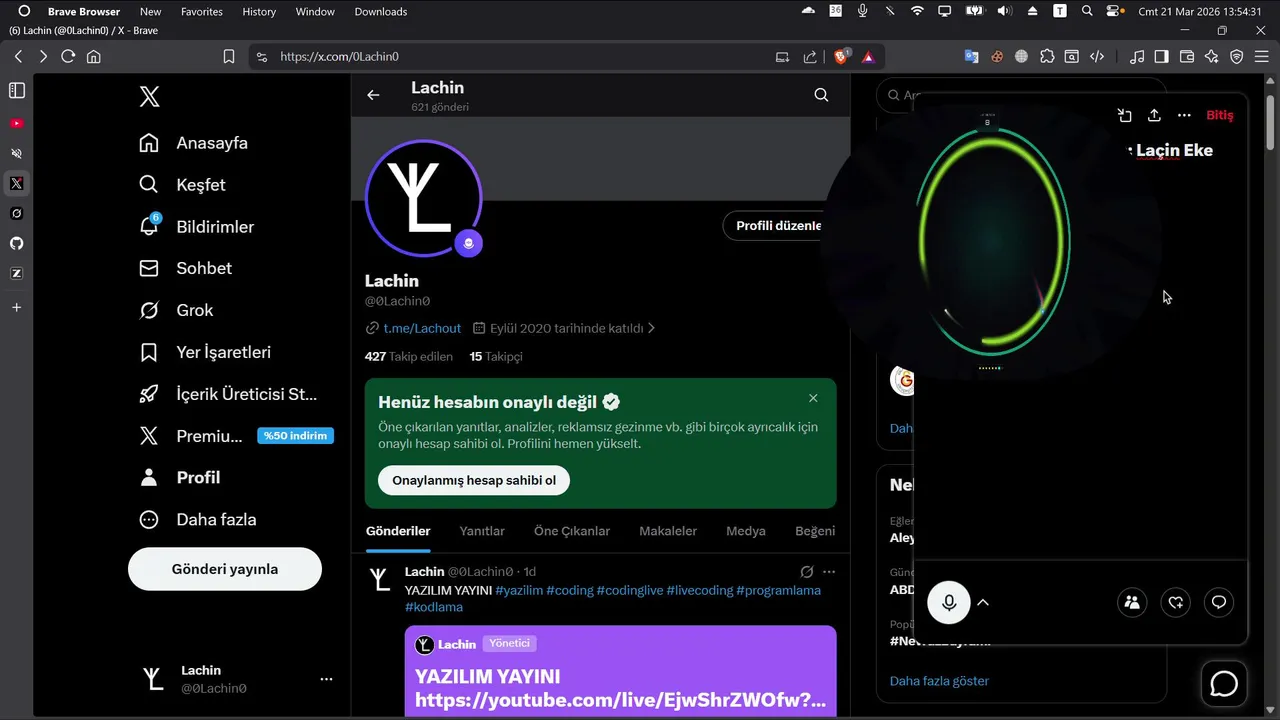
Task: Open Space comments bubble icon
Action: [1219, 602]
